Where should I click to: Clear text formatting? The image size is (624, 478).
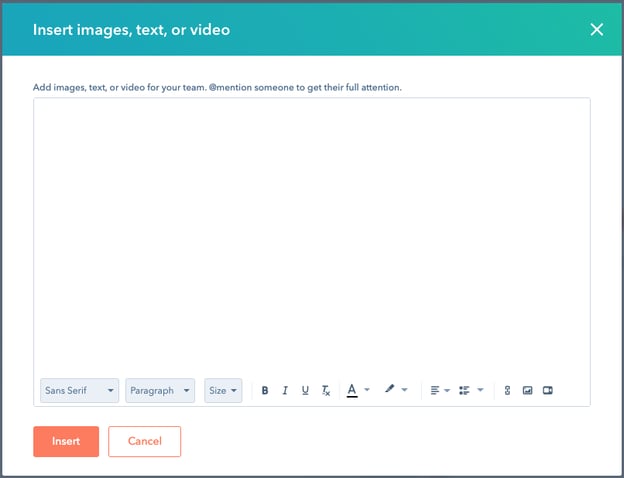tap(326, 390)
